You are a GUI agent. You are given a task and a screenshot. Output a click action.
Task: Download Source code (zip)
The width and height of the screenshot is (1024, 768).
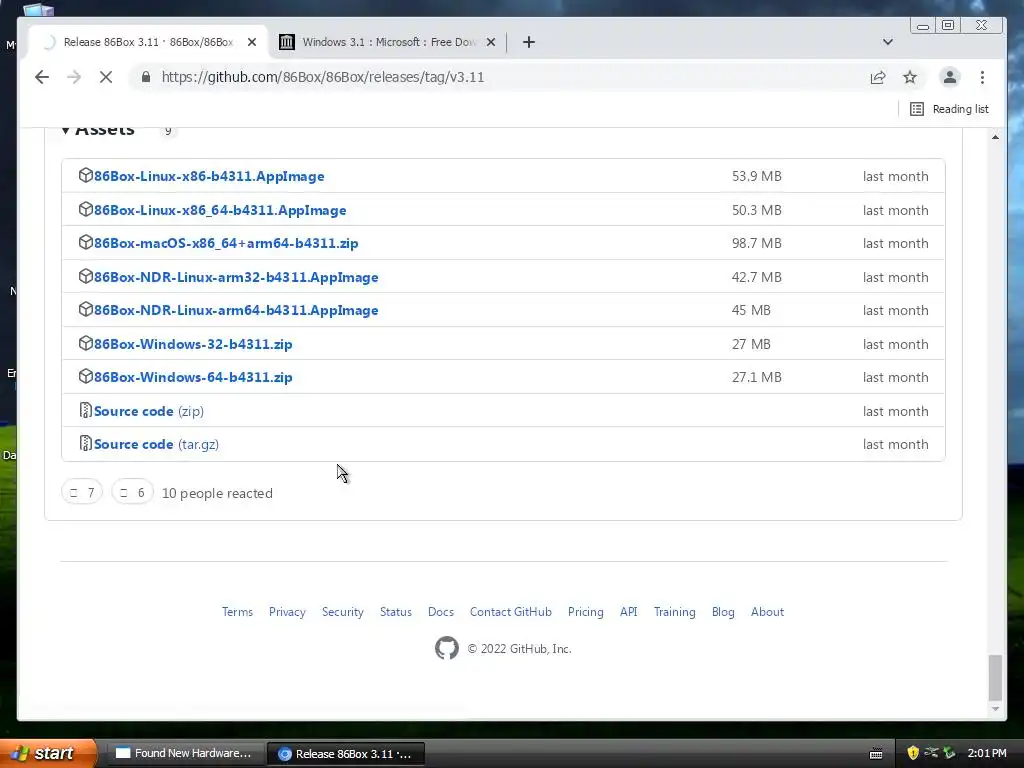149,411
